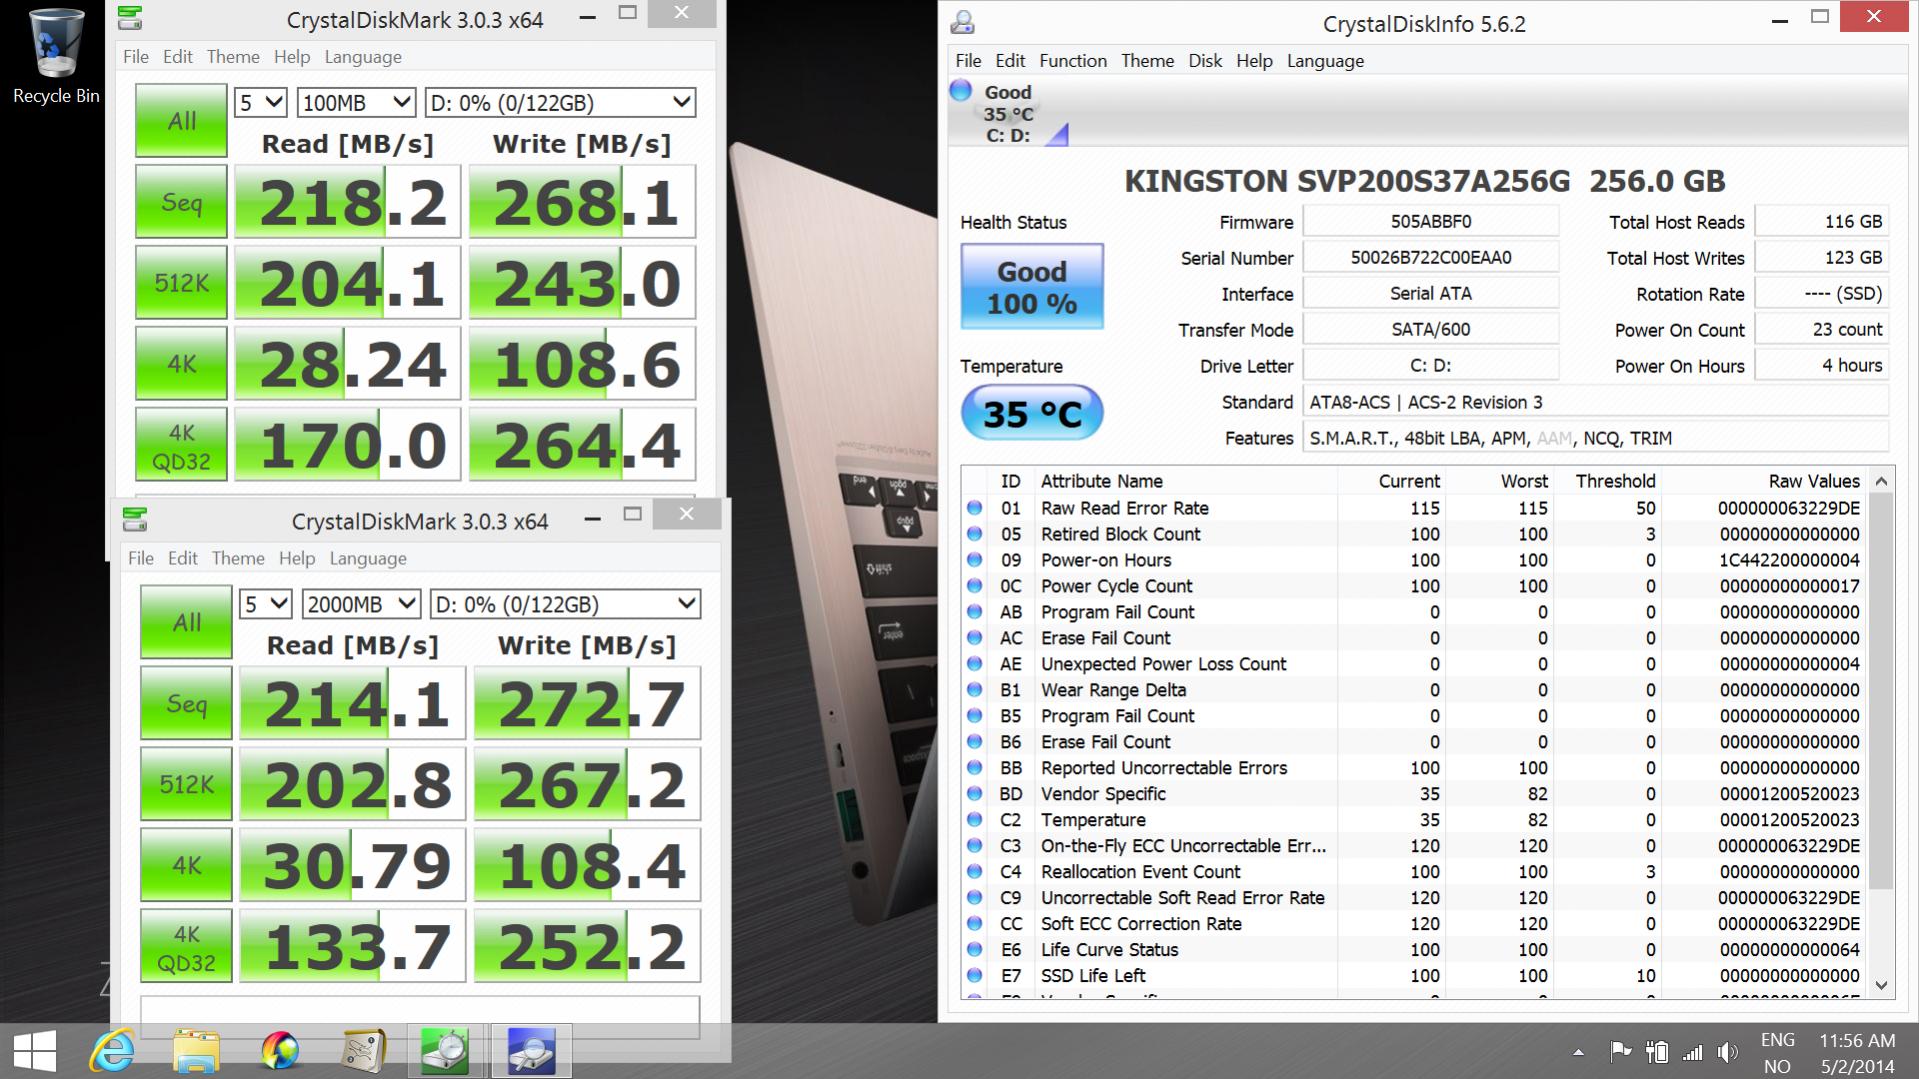Click status dot for Wear Range Delta
The width and height of the screenshot is (1919, 1079).
tap(974, 690)
